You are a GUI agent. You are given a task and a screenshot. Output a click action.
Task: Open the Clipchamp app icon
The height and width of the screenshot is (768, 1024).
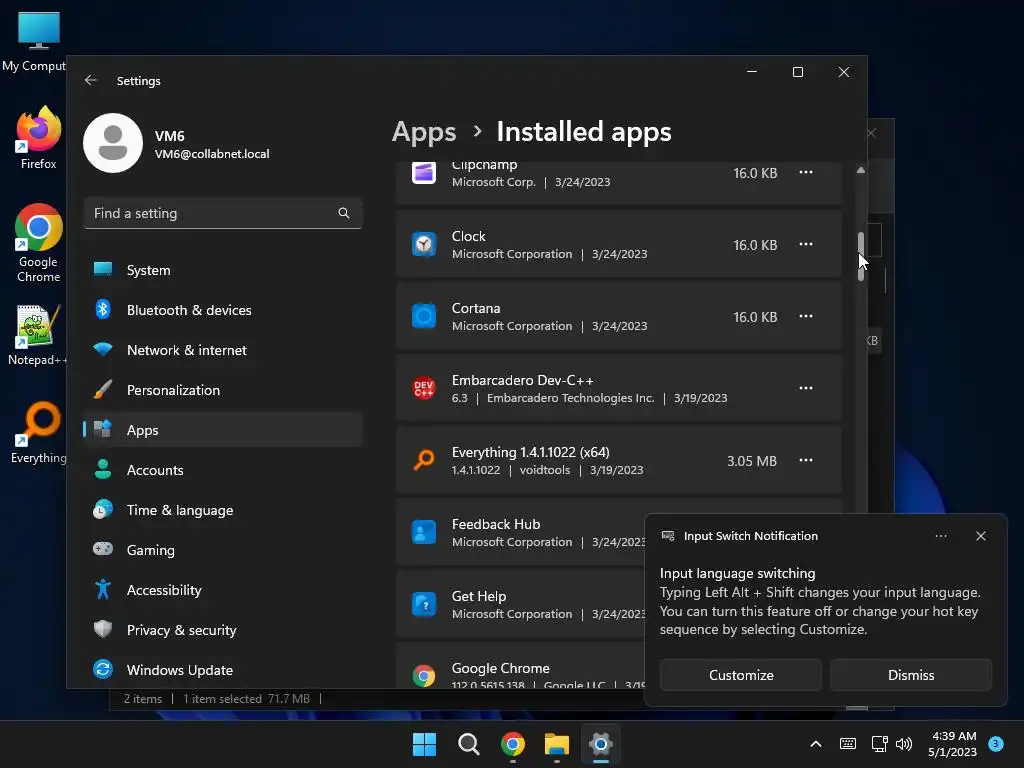[x=424, y=173]
